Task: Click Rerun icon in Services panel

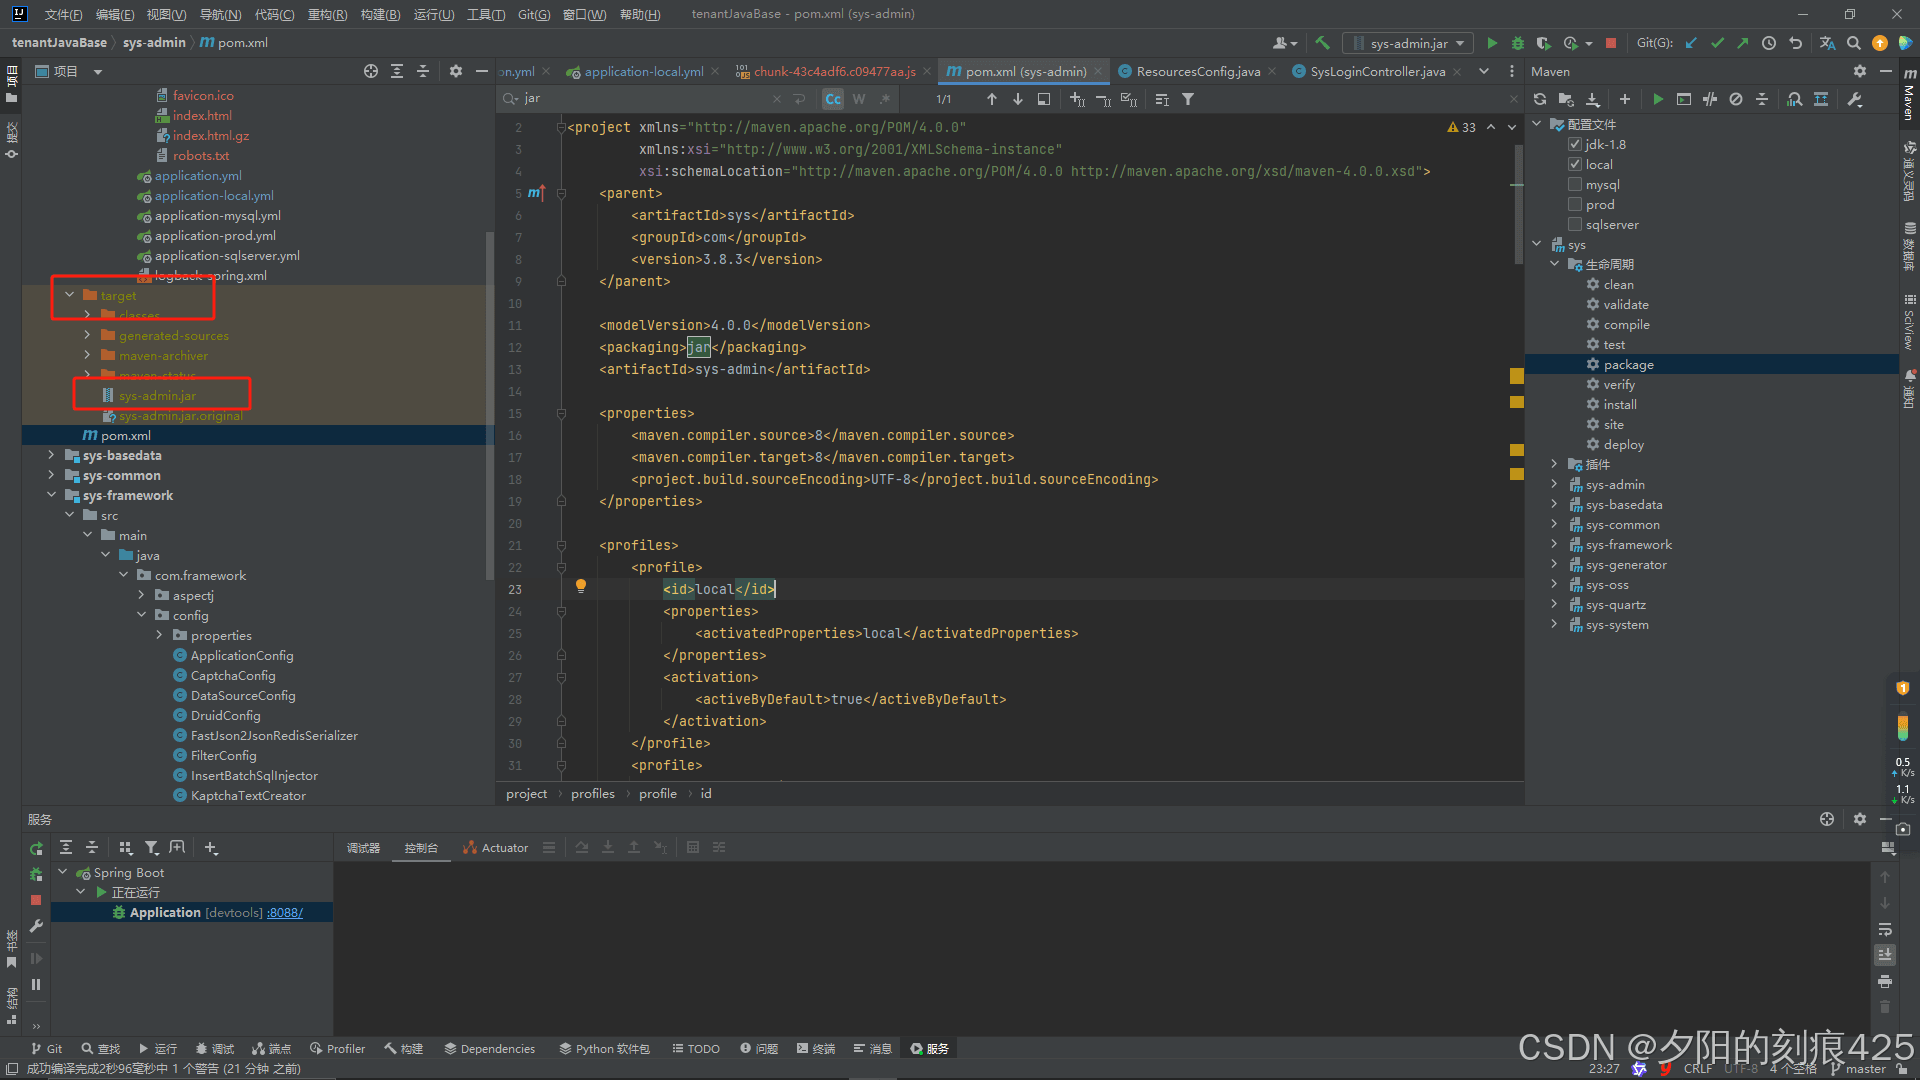Action: pyautogui.click(x=36, y=848)
